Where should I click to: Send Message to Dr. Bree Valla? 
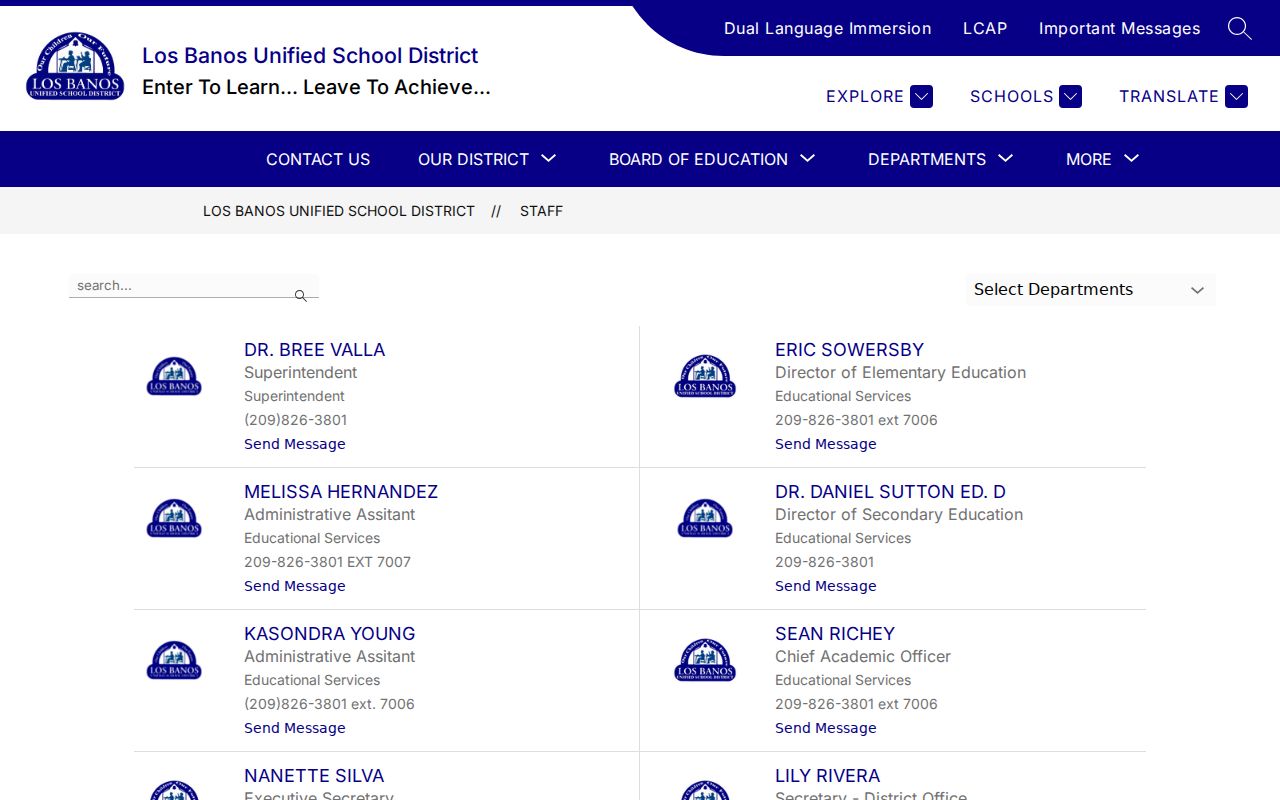pyautogui.click(x=295, y=444)
